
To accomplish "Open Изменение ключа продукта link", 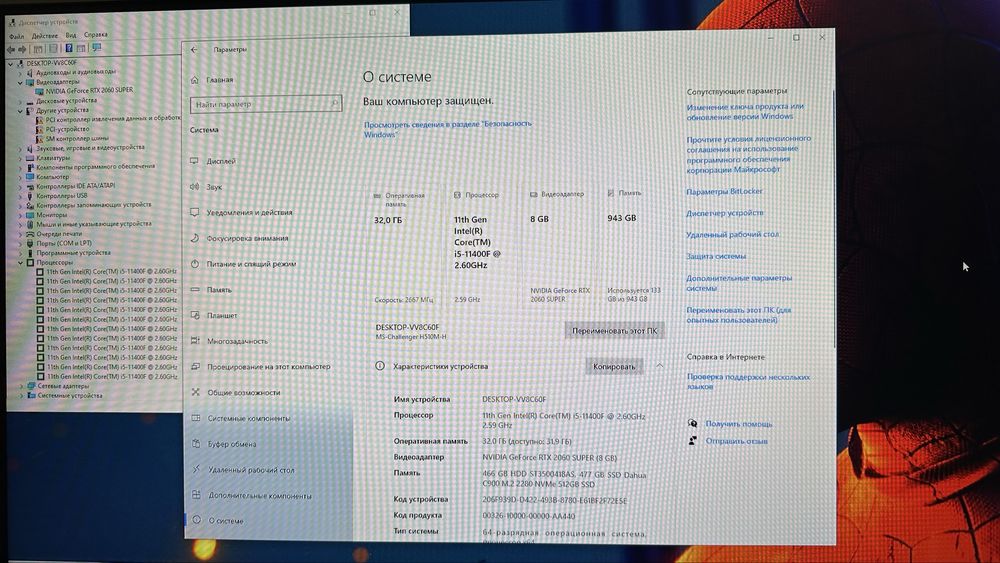I will point(745,112).
